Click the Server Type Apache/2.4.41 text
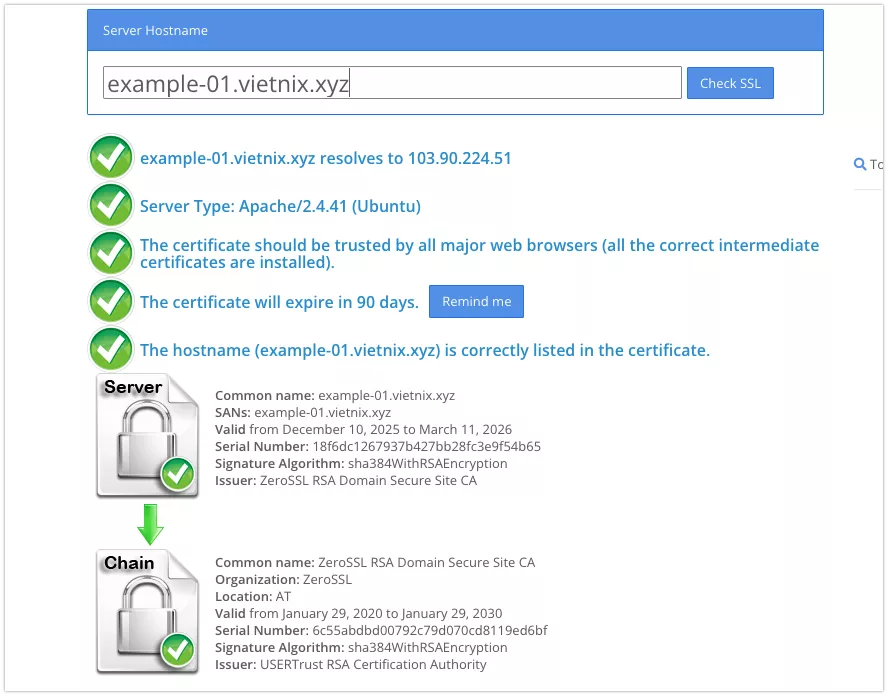The height and width of the screenshot is (696, 888). pos(280,206)
